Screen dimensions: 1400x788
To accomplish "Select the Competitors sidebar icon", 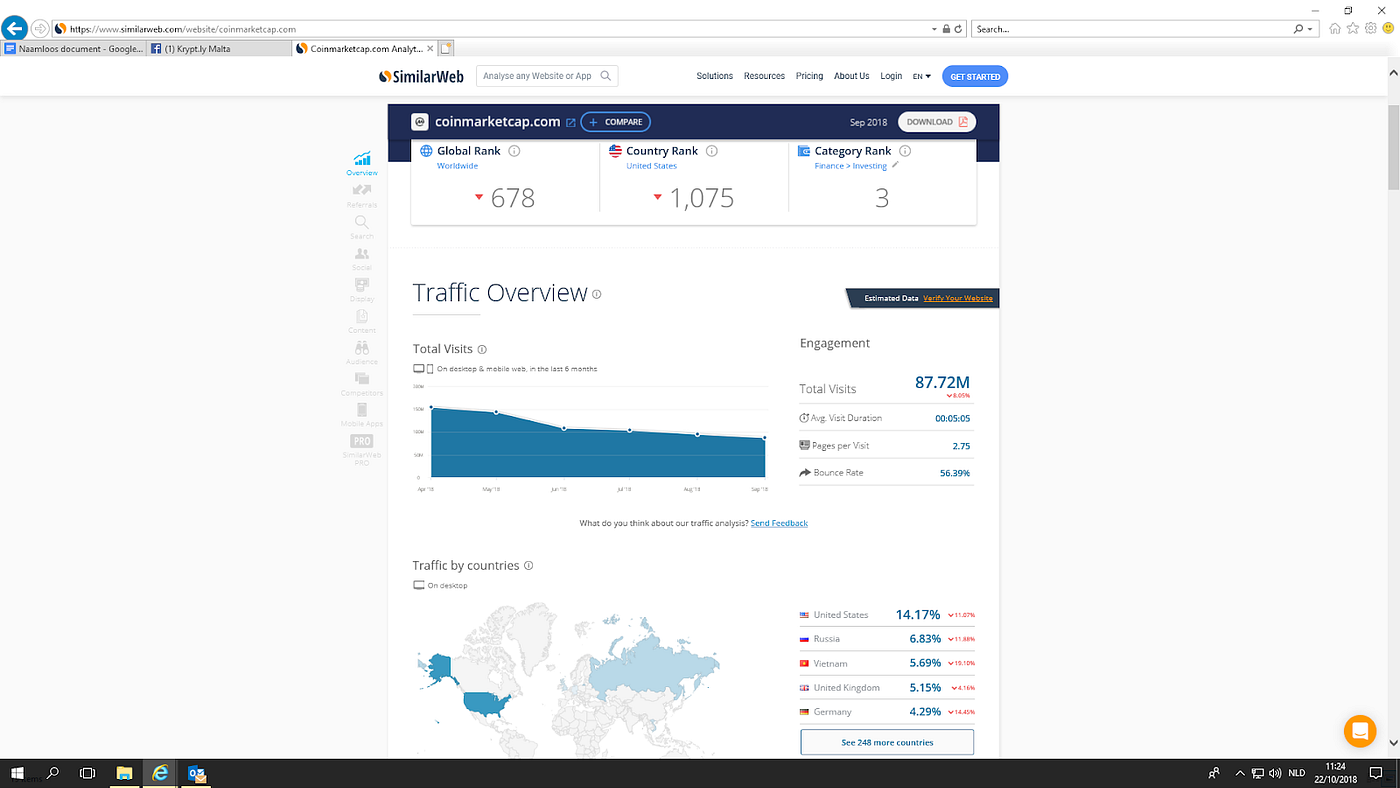I will click(361, 381).
